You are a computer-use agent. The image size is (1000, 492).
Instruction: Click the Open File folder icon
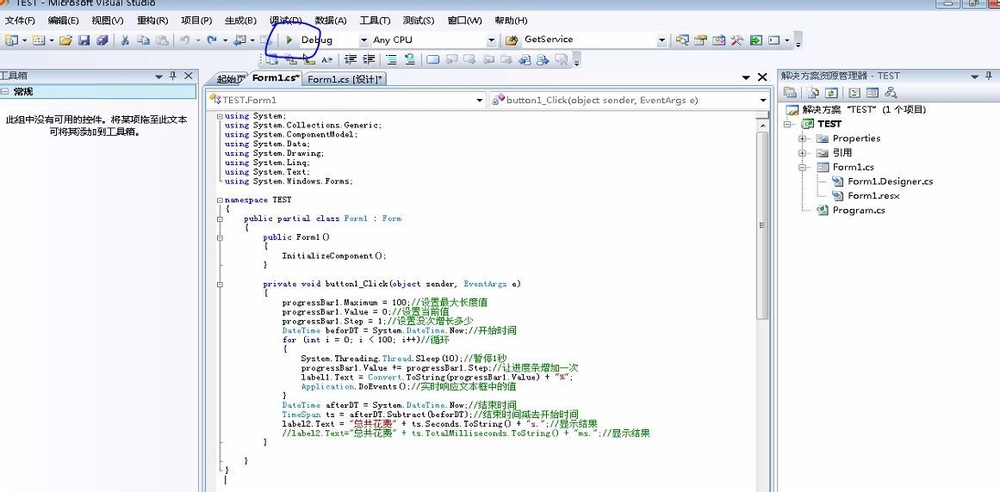65,40
